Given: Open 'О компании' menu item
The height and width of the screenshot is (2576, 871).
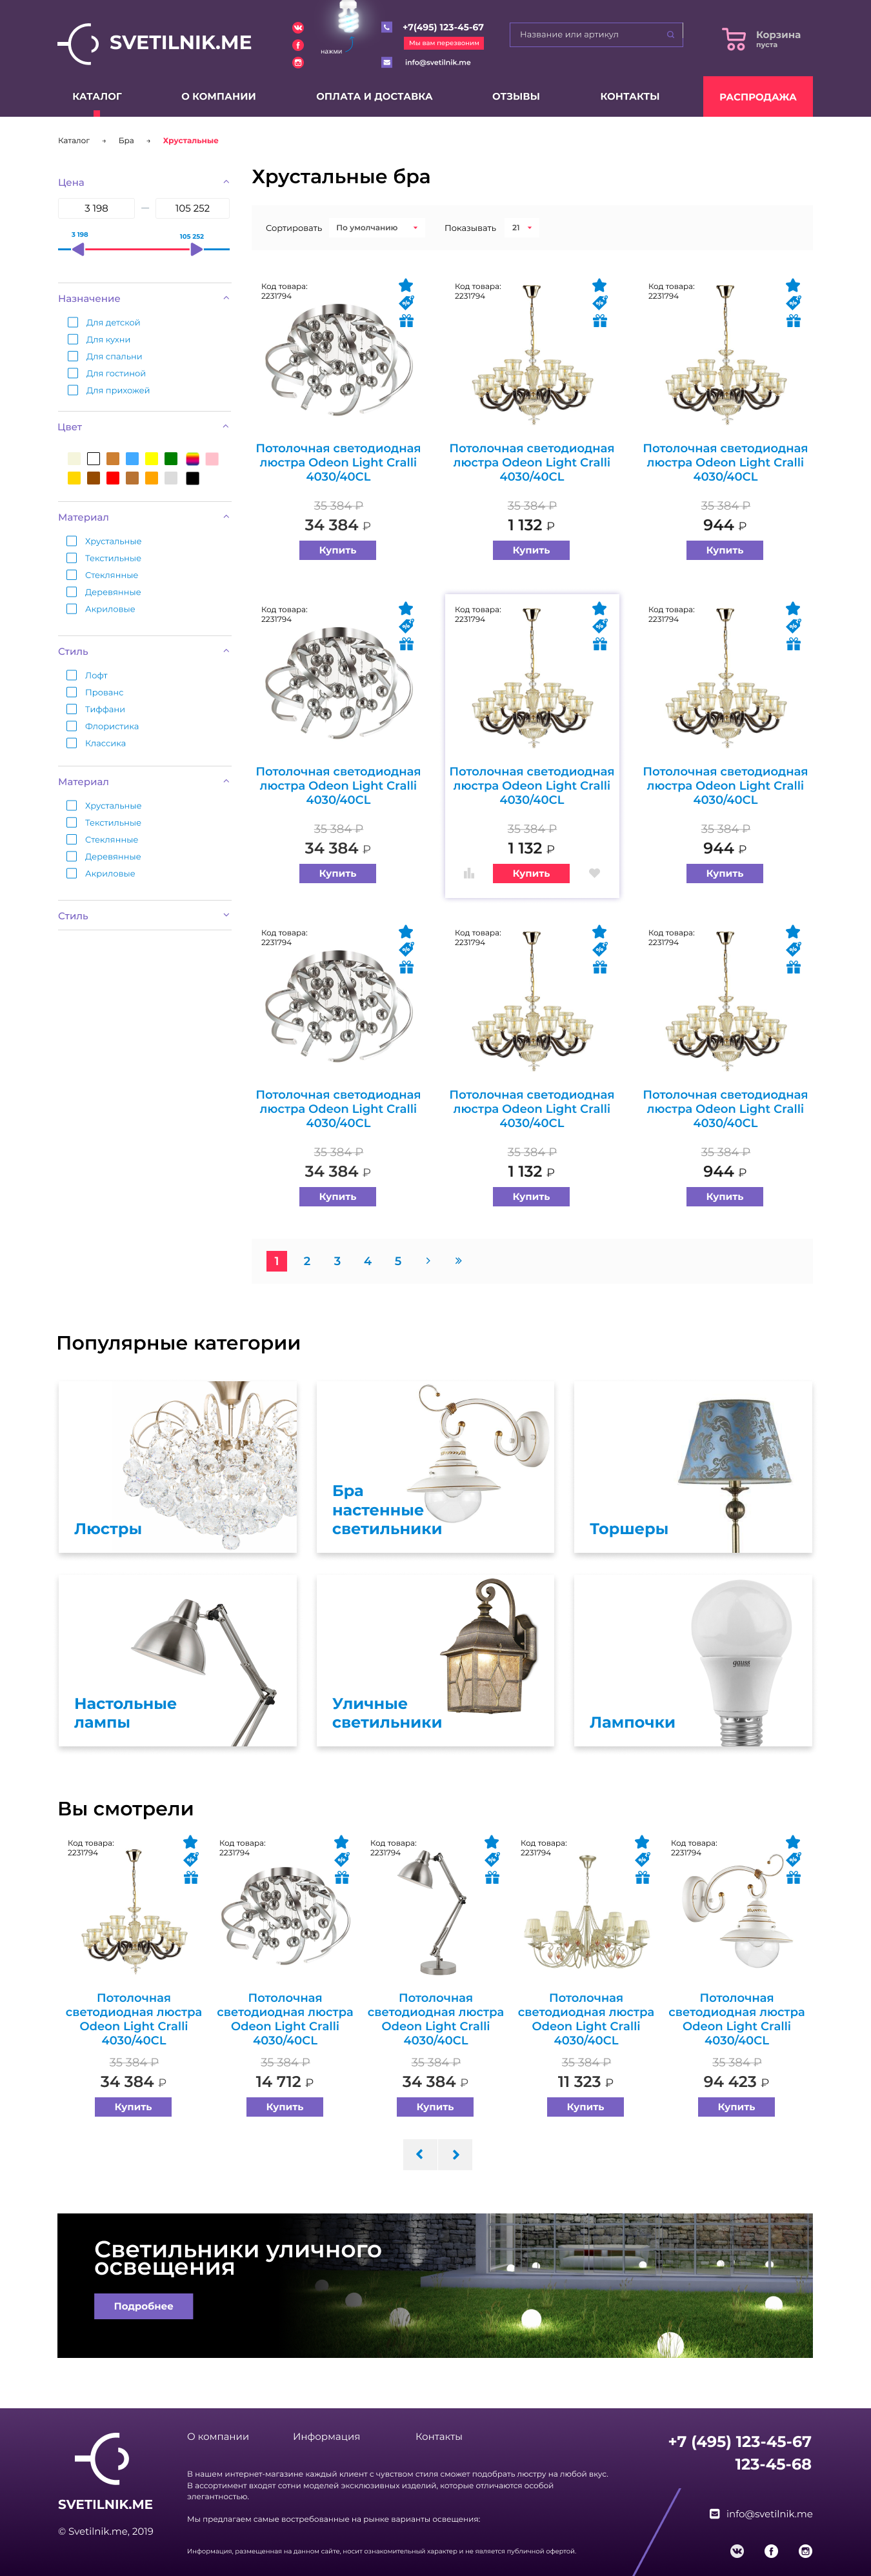Looking at the screenshot, I should coord(219,96).
